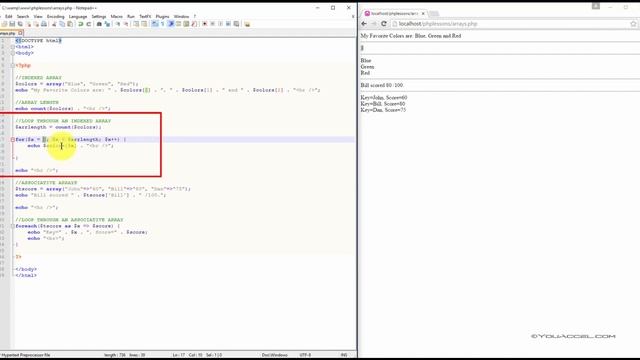The image size is (640, 360).
Task: Click the //INDEXED ARRAY comment line
Action: click(x=38, y=78)
